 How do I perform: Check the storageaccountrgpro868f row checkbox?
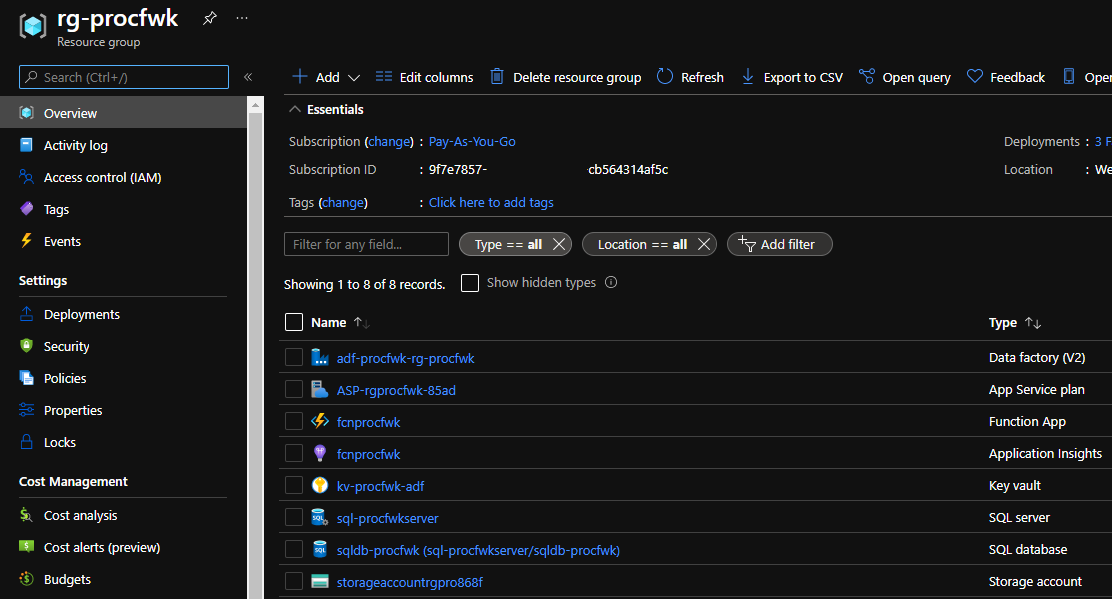pyautogui.click(x=294, y=581)
